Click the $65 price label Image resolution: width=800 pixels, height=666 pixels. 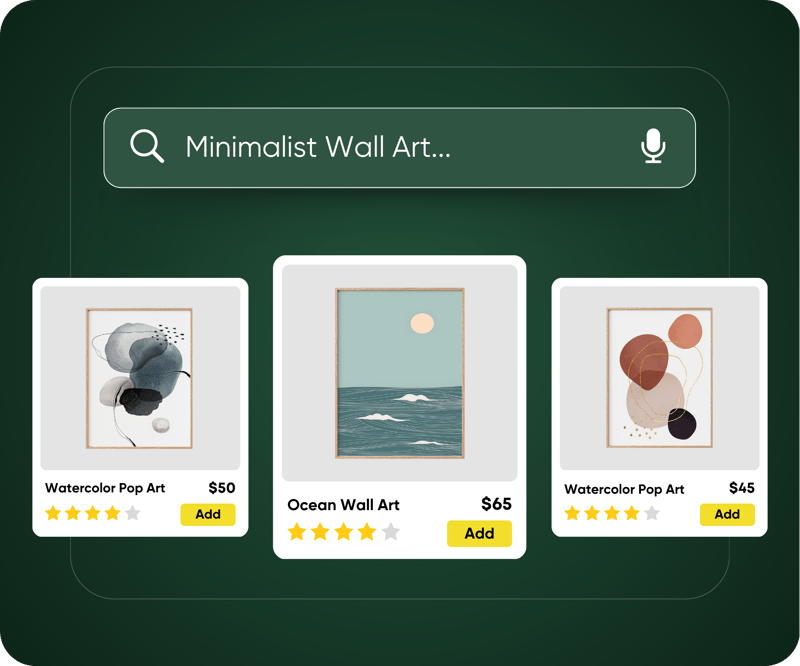pyautogui.click(x=496, y=504)
